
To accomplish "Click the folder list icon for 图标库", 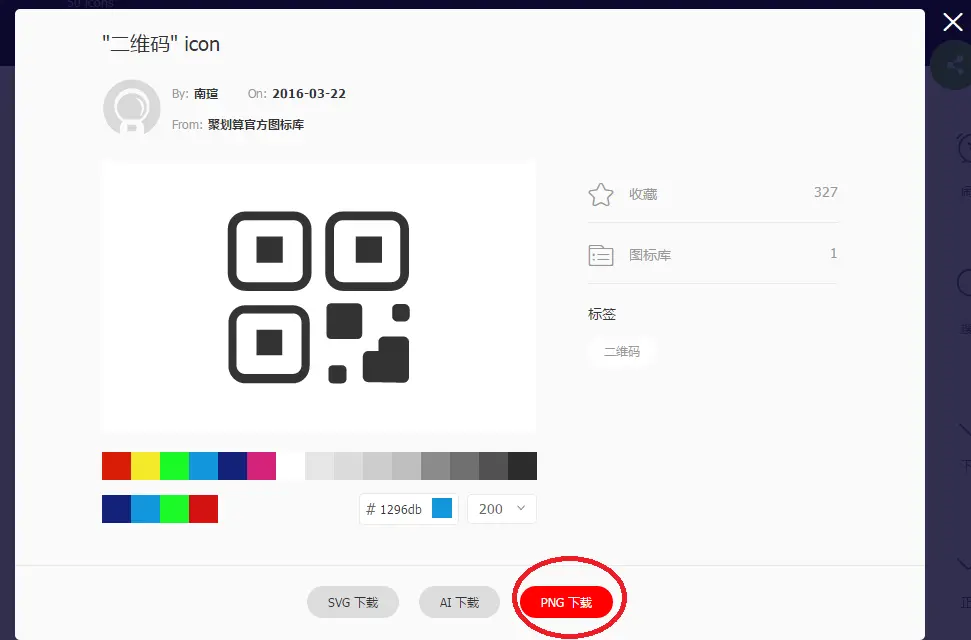I will click(601, 255).
